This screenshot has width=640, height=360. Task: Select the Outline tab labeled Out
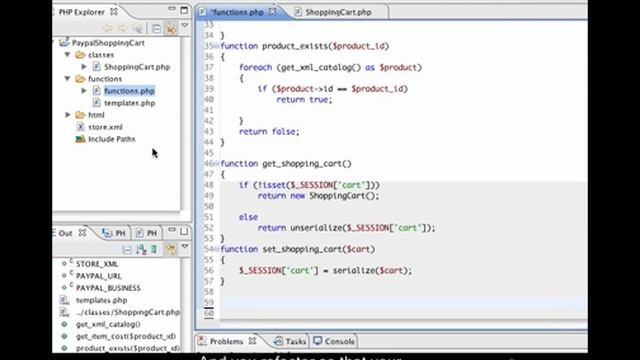[65, 233]
